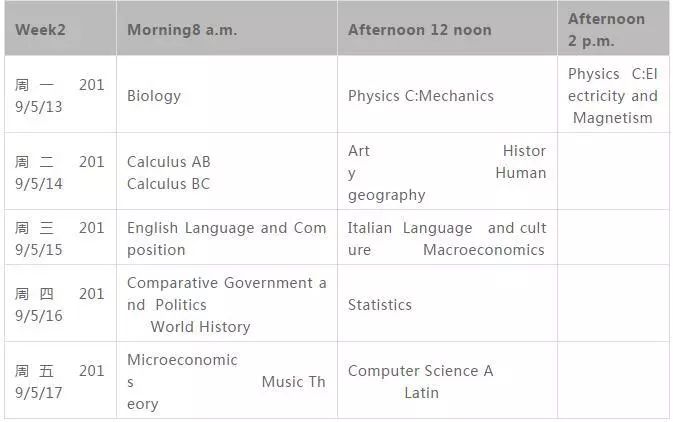Image resolution: width=673 pixels, height=422 pixels.
Task: Click the Statistics cell
Action: pos(447,304)
